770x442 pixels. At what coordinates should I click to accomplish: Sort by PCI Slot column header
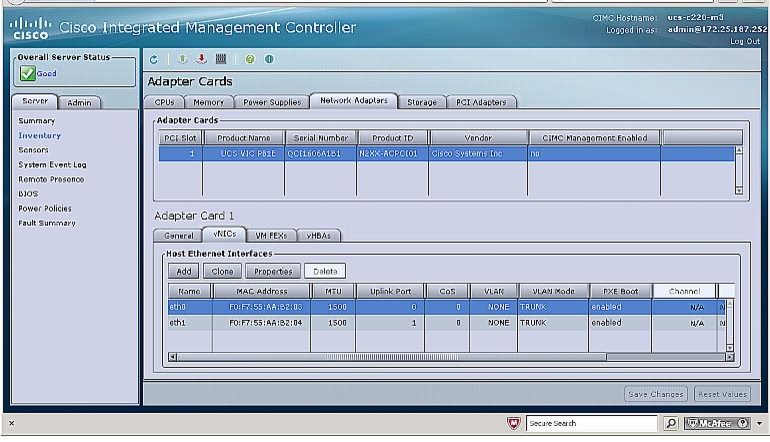point(180,138)
